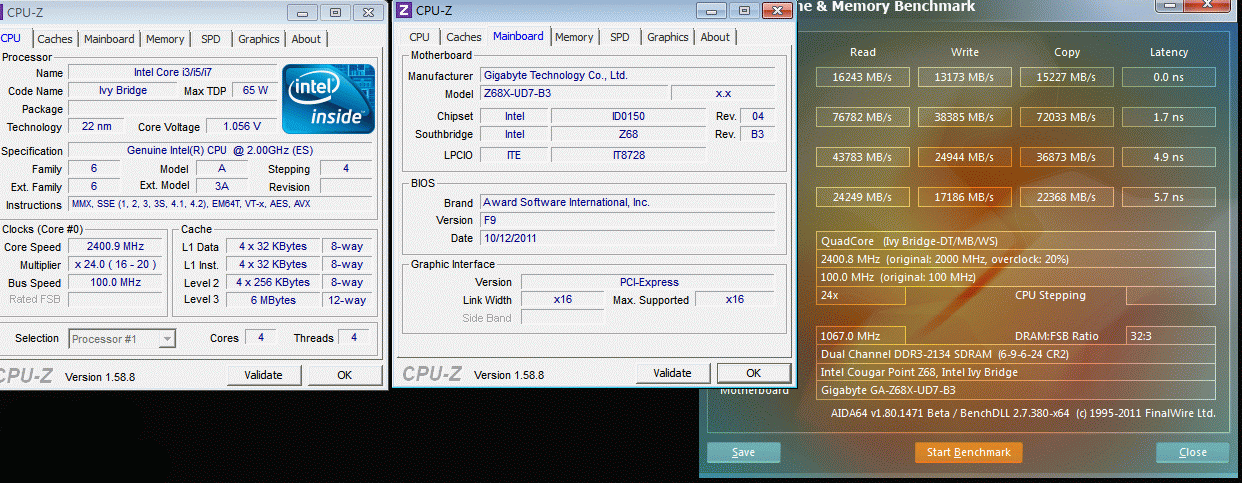Click Graphic Interface Version PCI-Express

coord(648,283)
